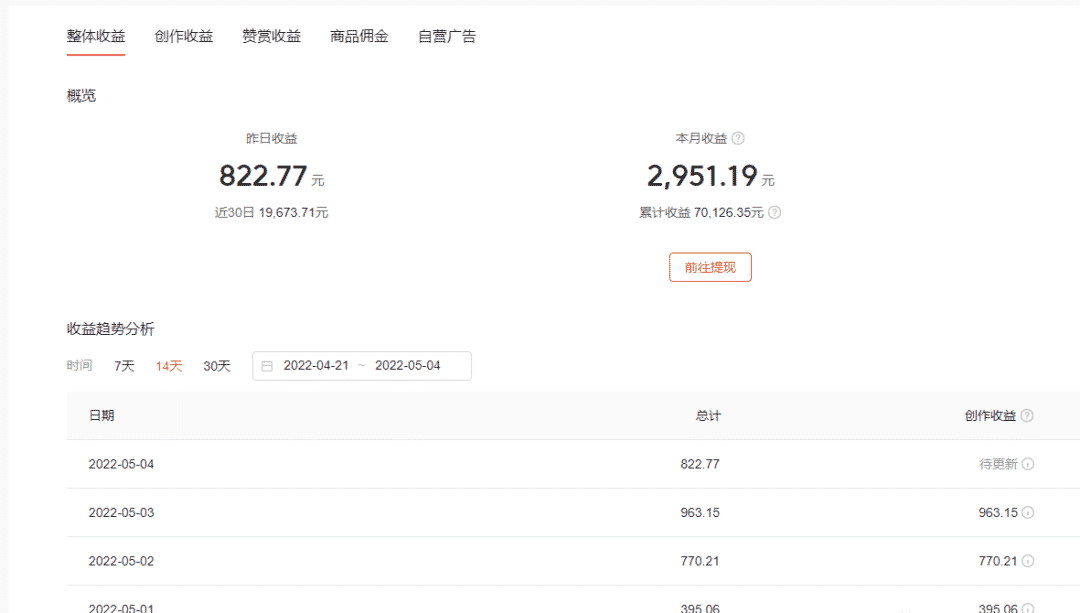Click end date 2022-05-04 field

408,366
